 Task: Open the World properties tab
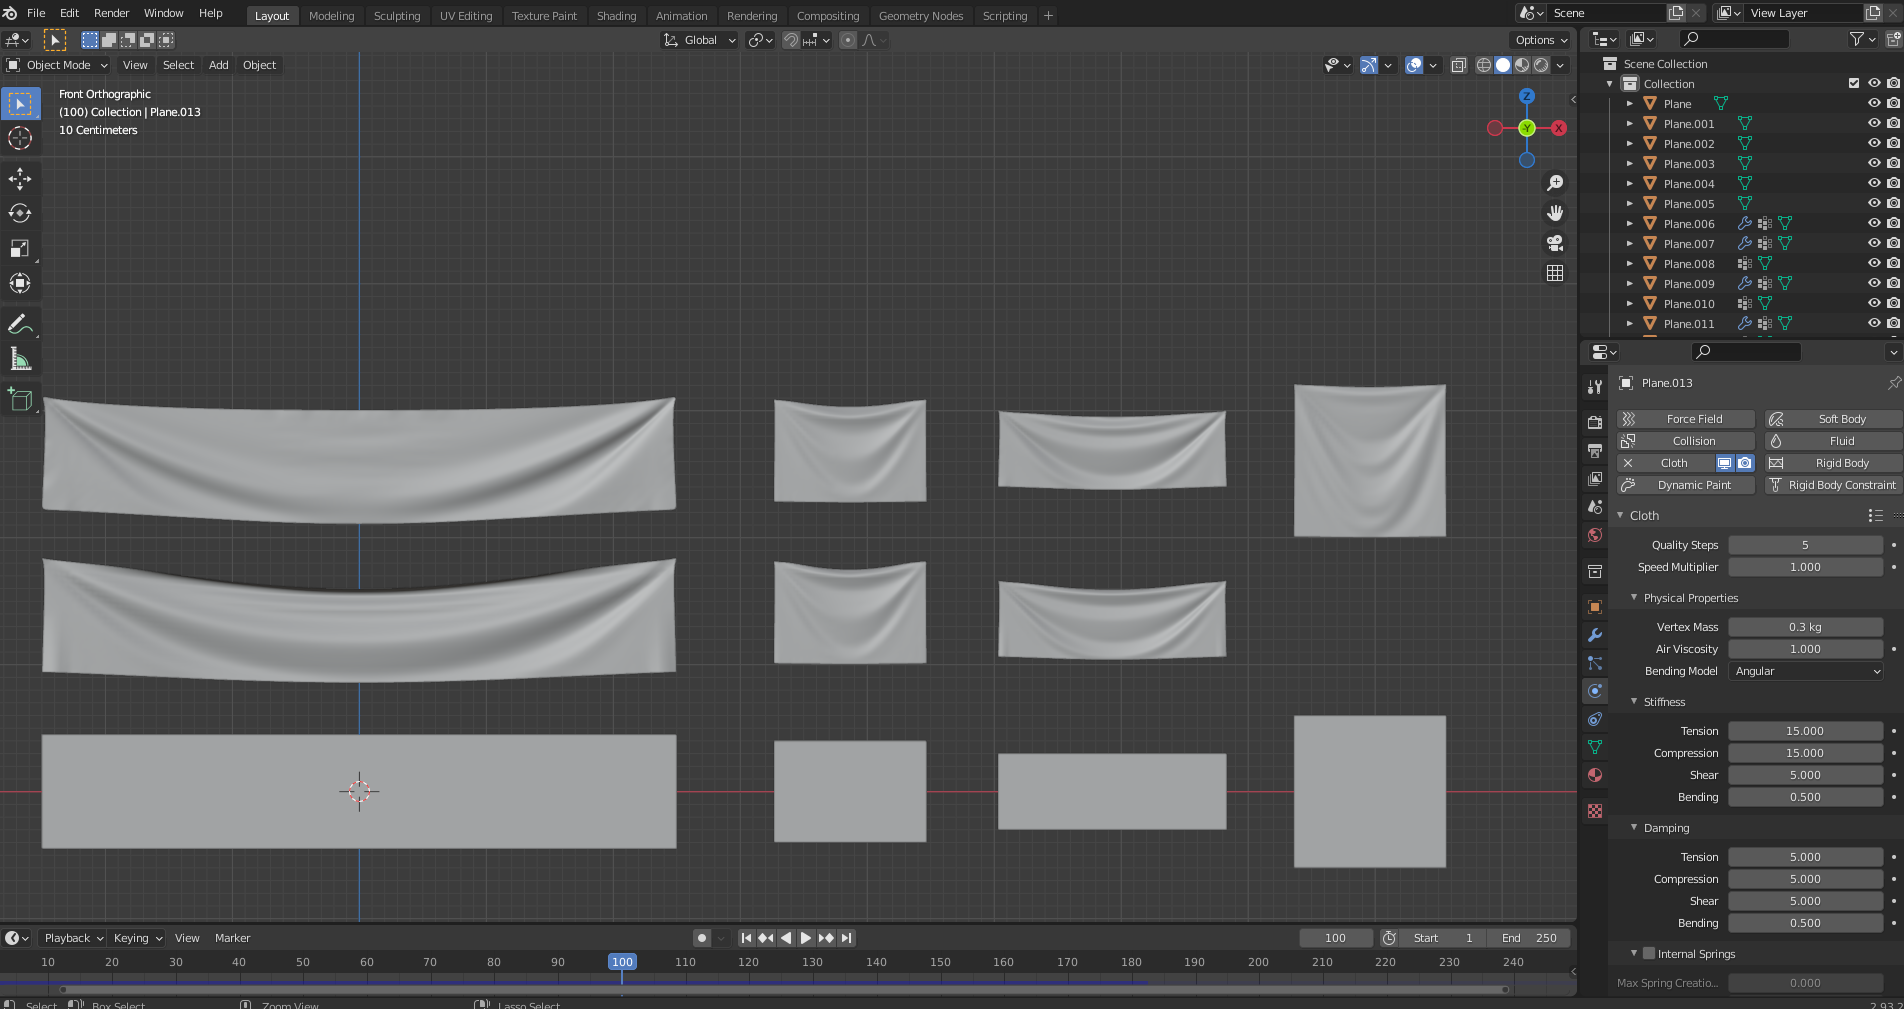(x=1595, y=535)
